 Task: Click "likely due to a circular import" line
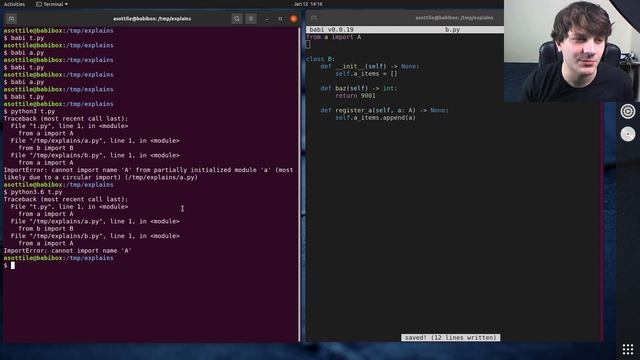click(x=100, y=177)
